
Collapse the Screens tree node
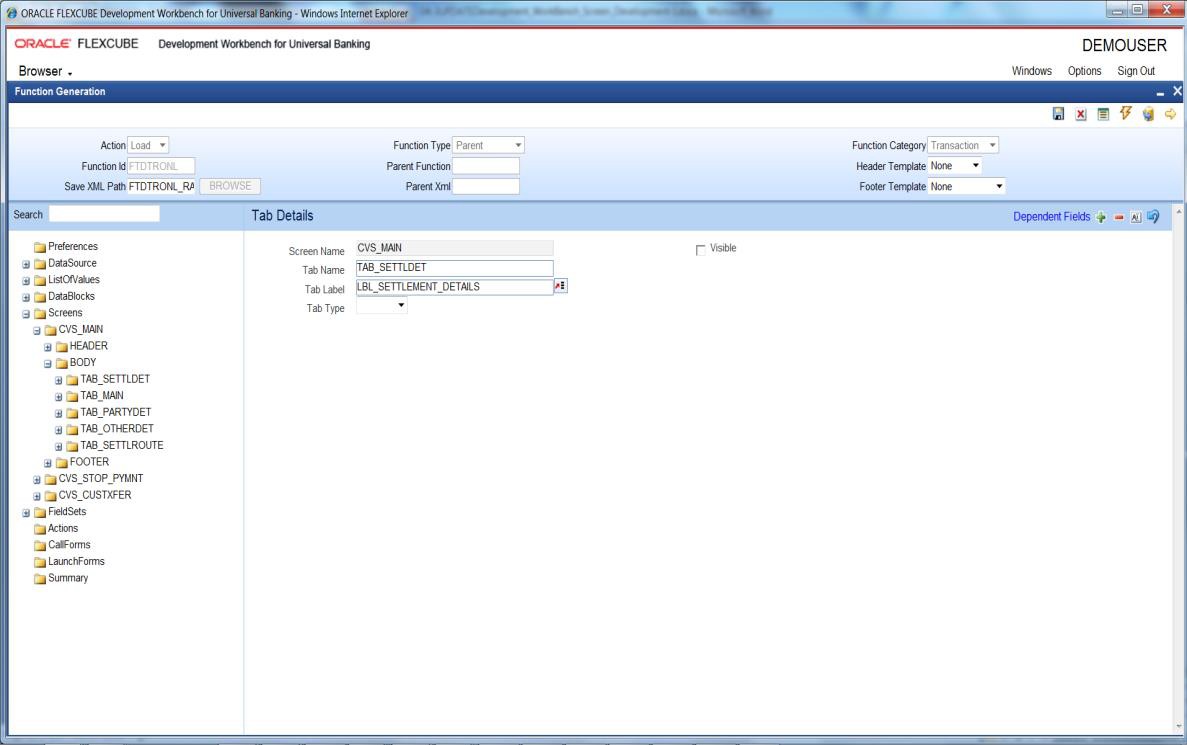[26, 314]
